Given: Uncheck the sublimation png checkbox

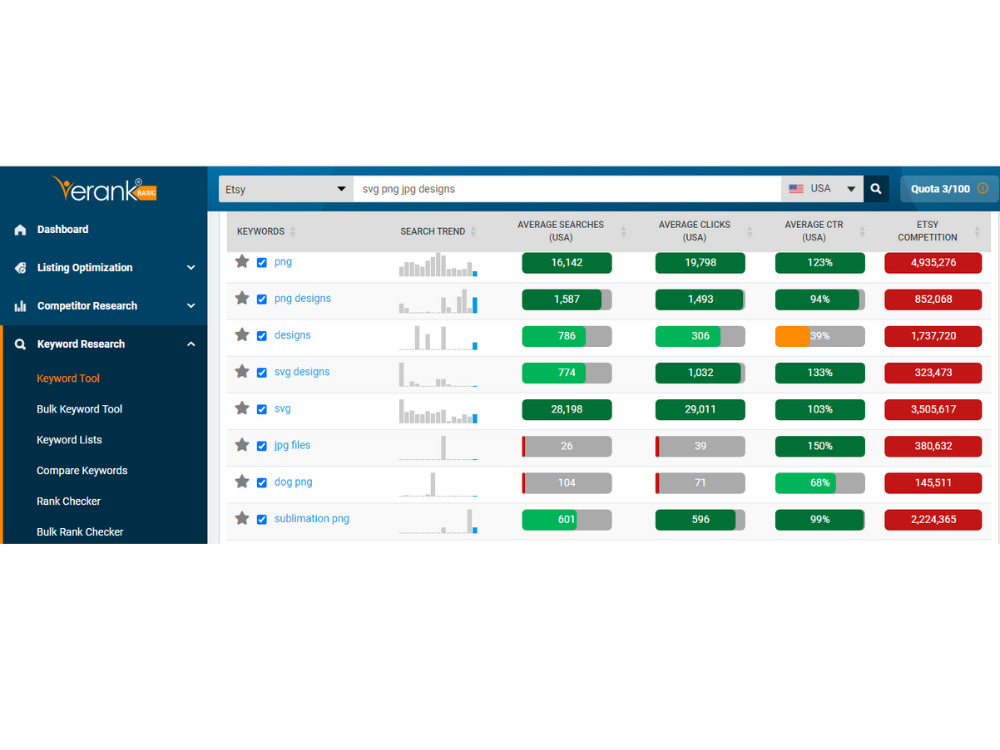Looking at the screenshot, I should click(x=261, y=519).
